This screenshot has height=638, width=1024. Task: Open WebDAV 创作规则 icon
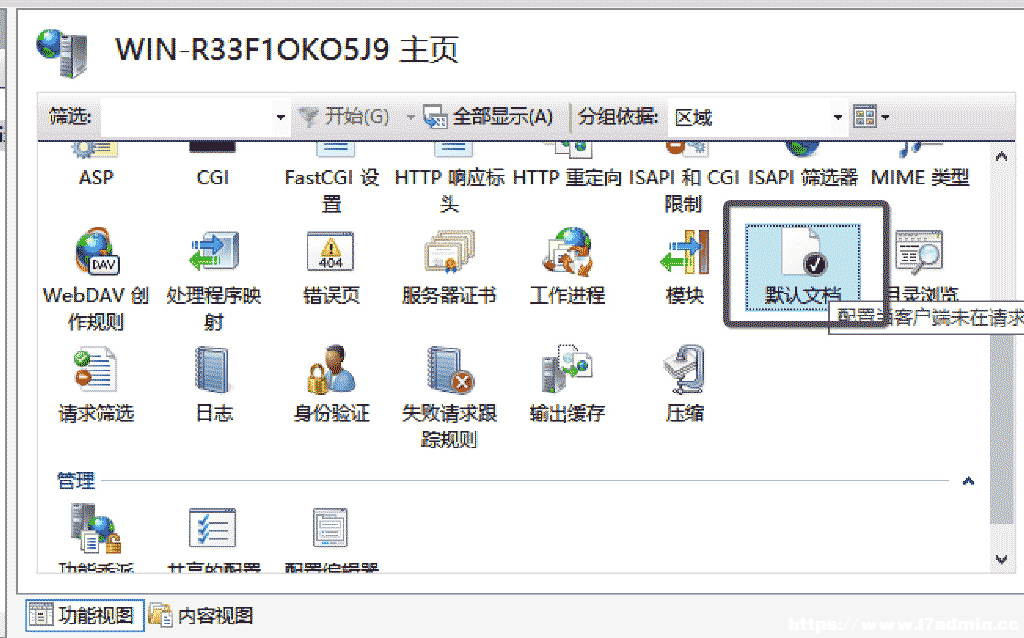pos(96,251)
